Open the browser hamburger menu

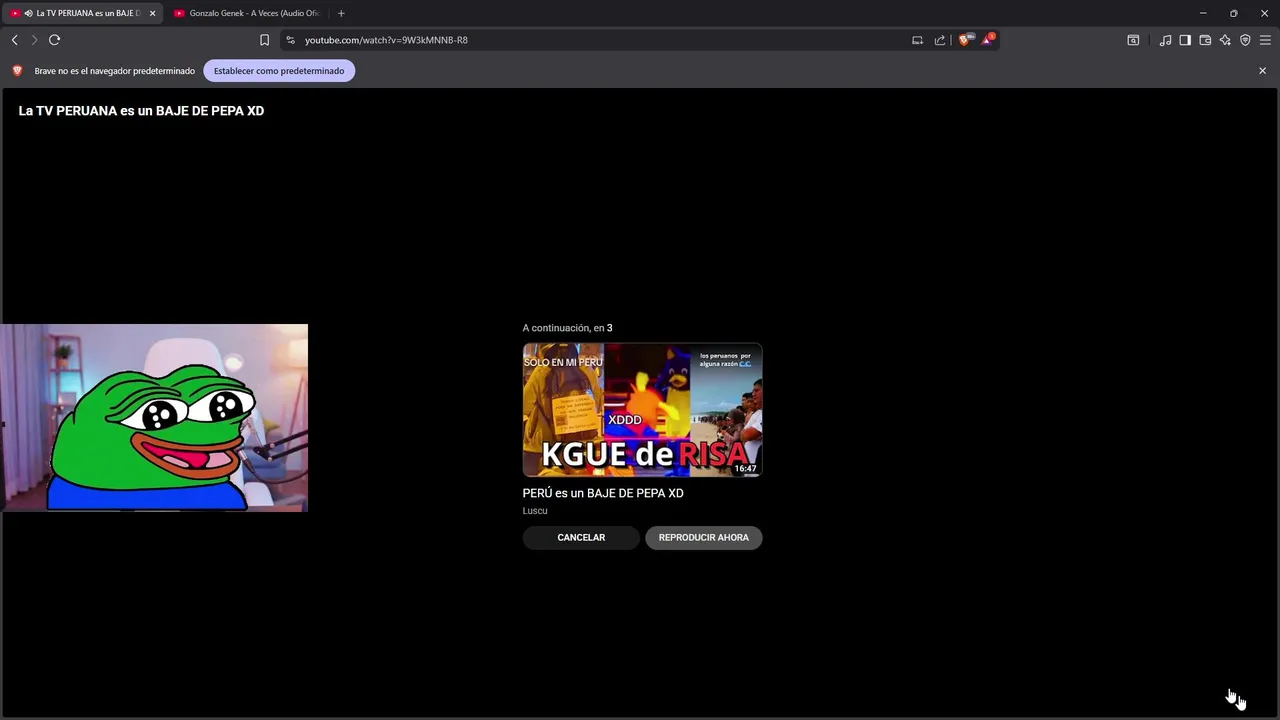[1265, 40]
